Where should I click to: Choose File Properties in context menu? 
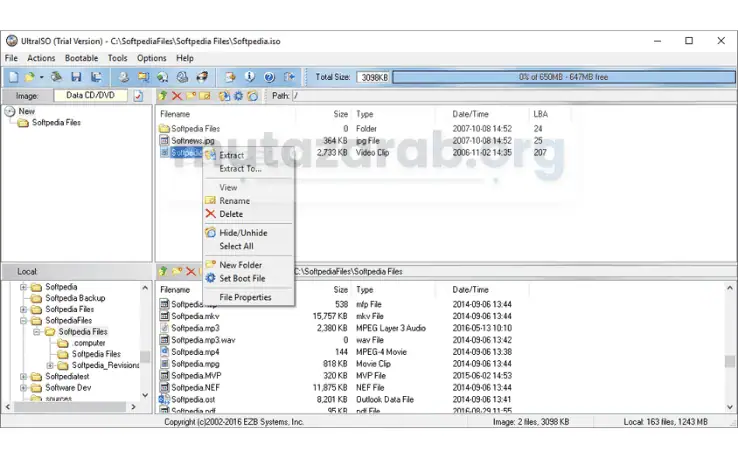coord(249,297)
